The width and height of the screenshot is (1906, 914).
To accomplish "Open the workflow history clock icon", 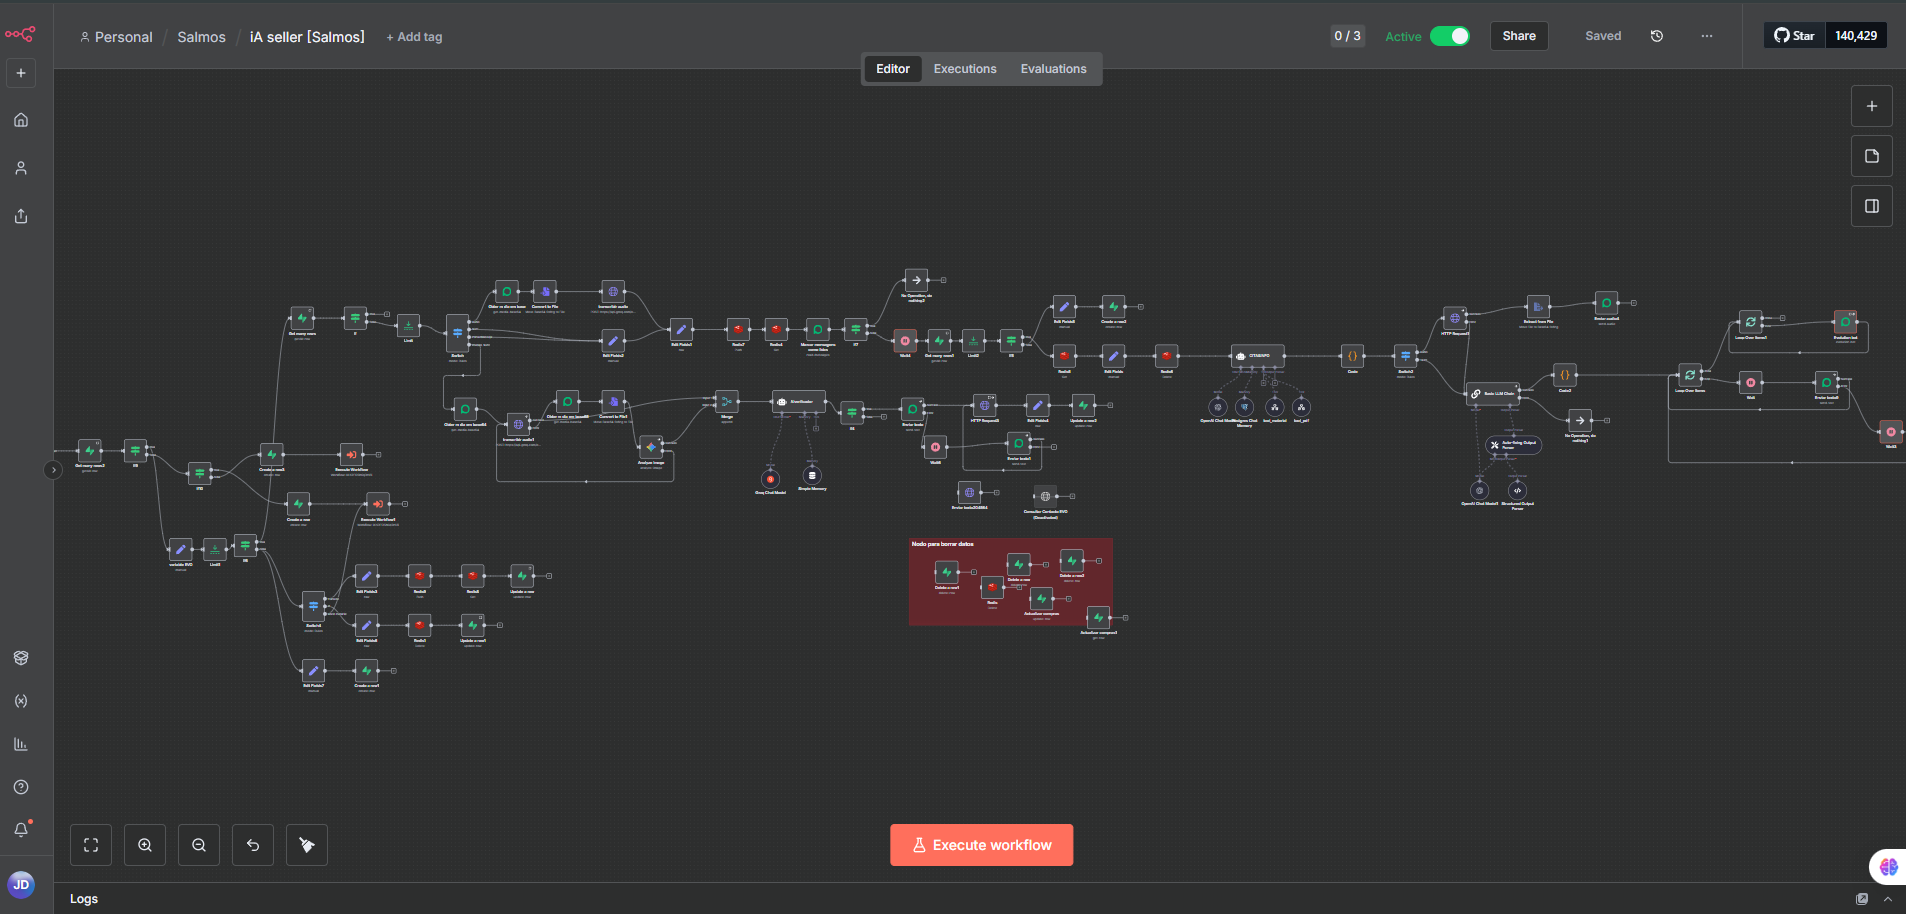I will 1657,36.
